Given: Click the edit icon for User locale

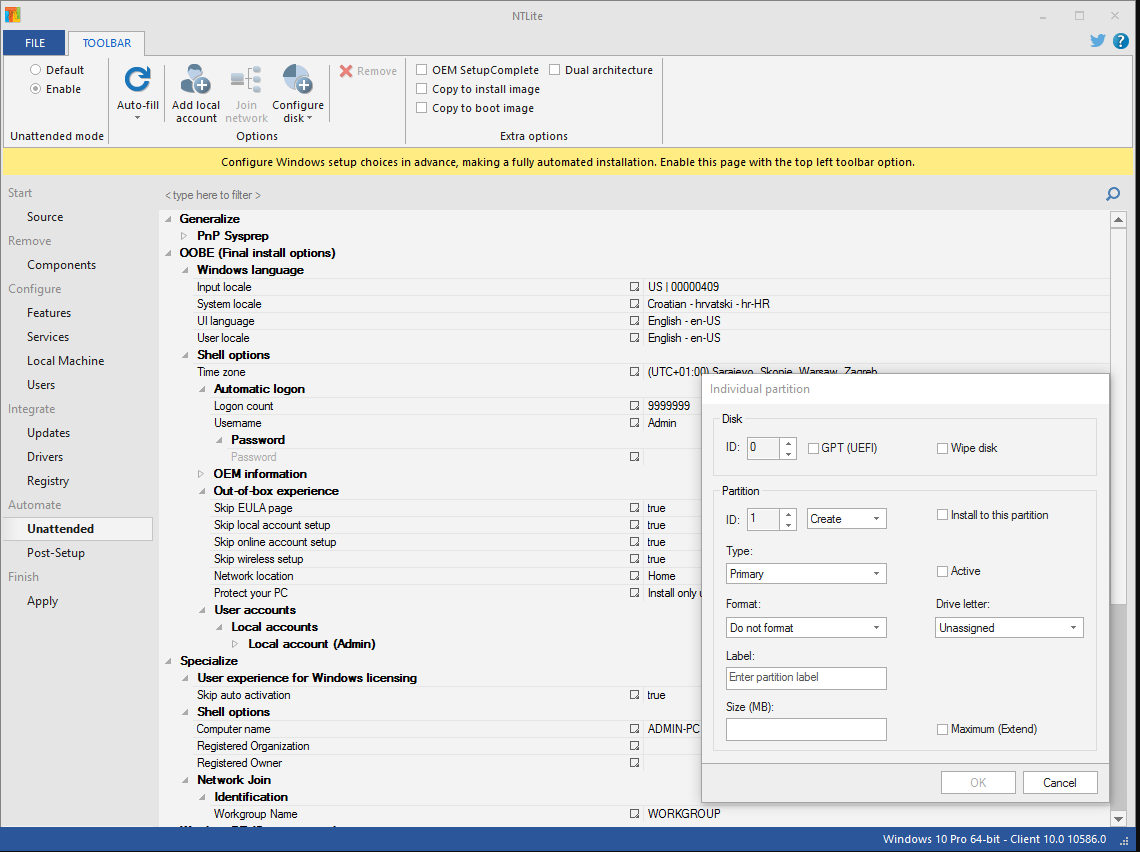Looking at the screenshot, I should point(635,338).
